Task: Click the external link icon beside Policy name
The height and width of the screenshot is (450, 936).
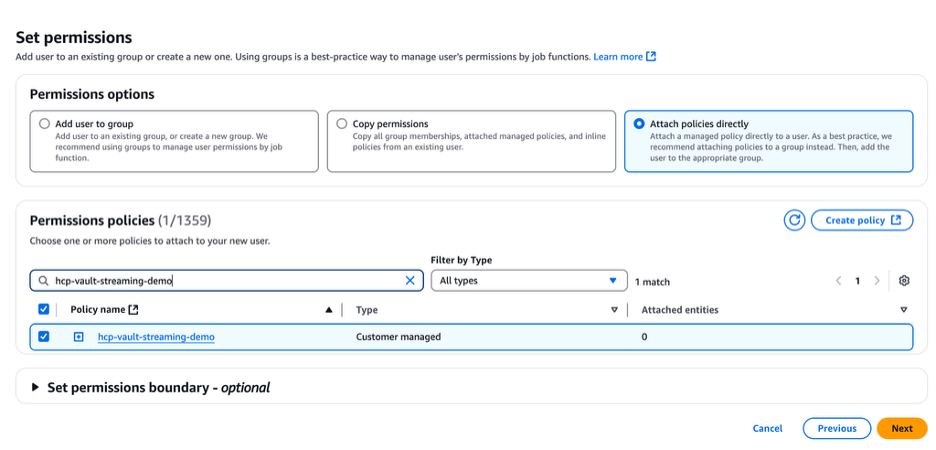Action: (134, 310)
